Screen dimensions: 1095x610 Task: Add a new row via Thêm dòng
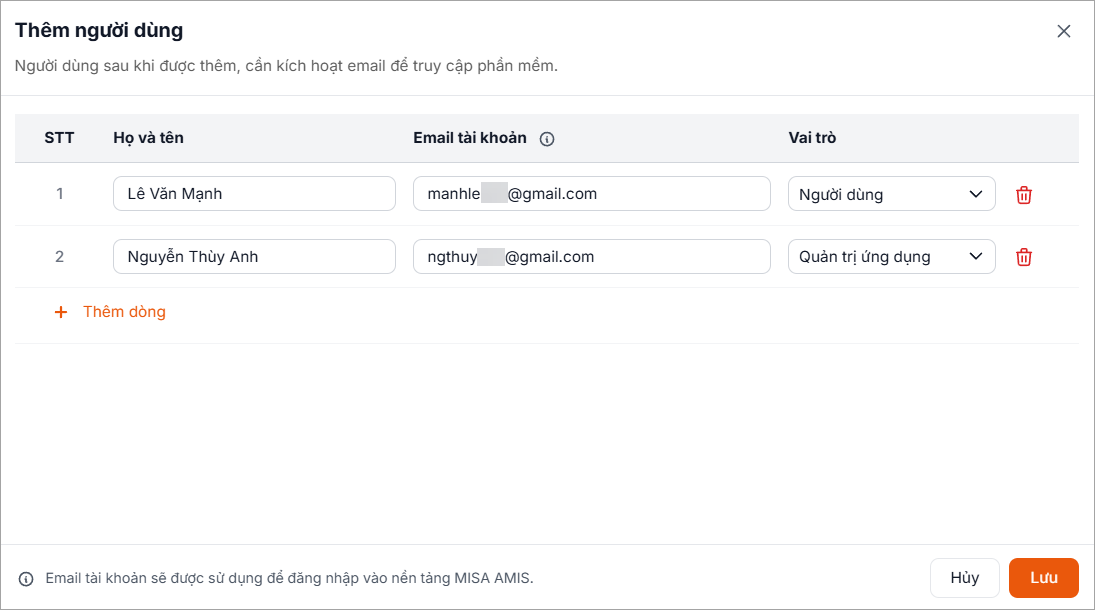point(124,312)
